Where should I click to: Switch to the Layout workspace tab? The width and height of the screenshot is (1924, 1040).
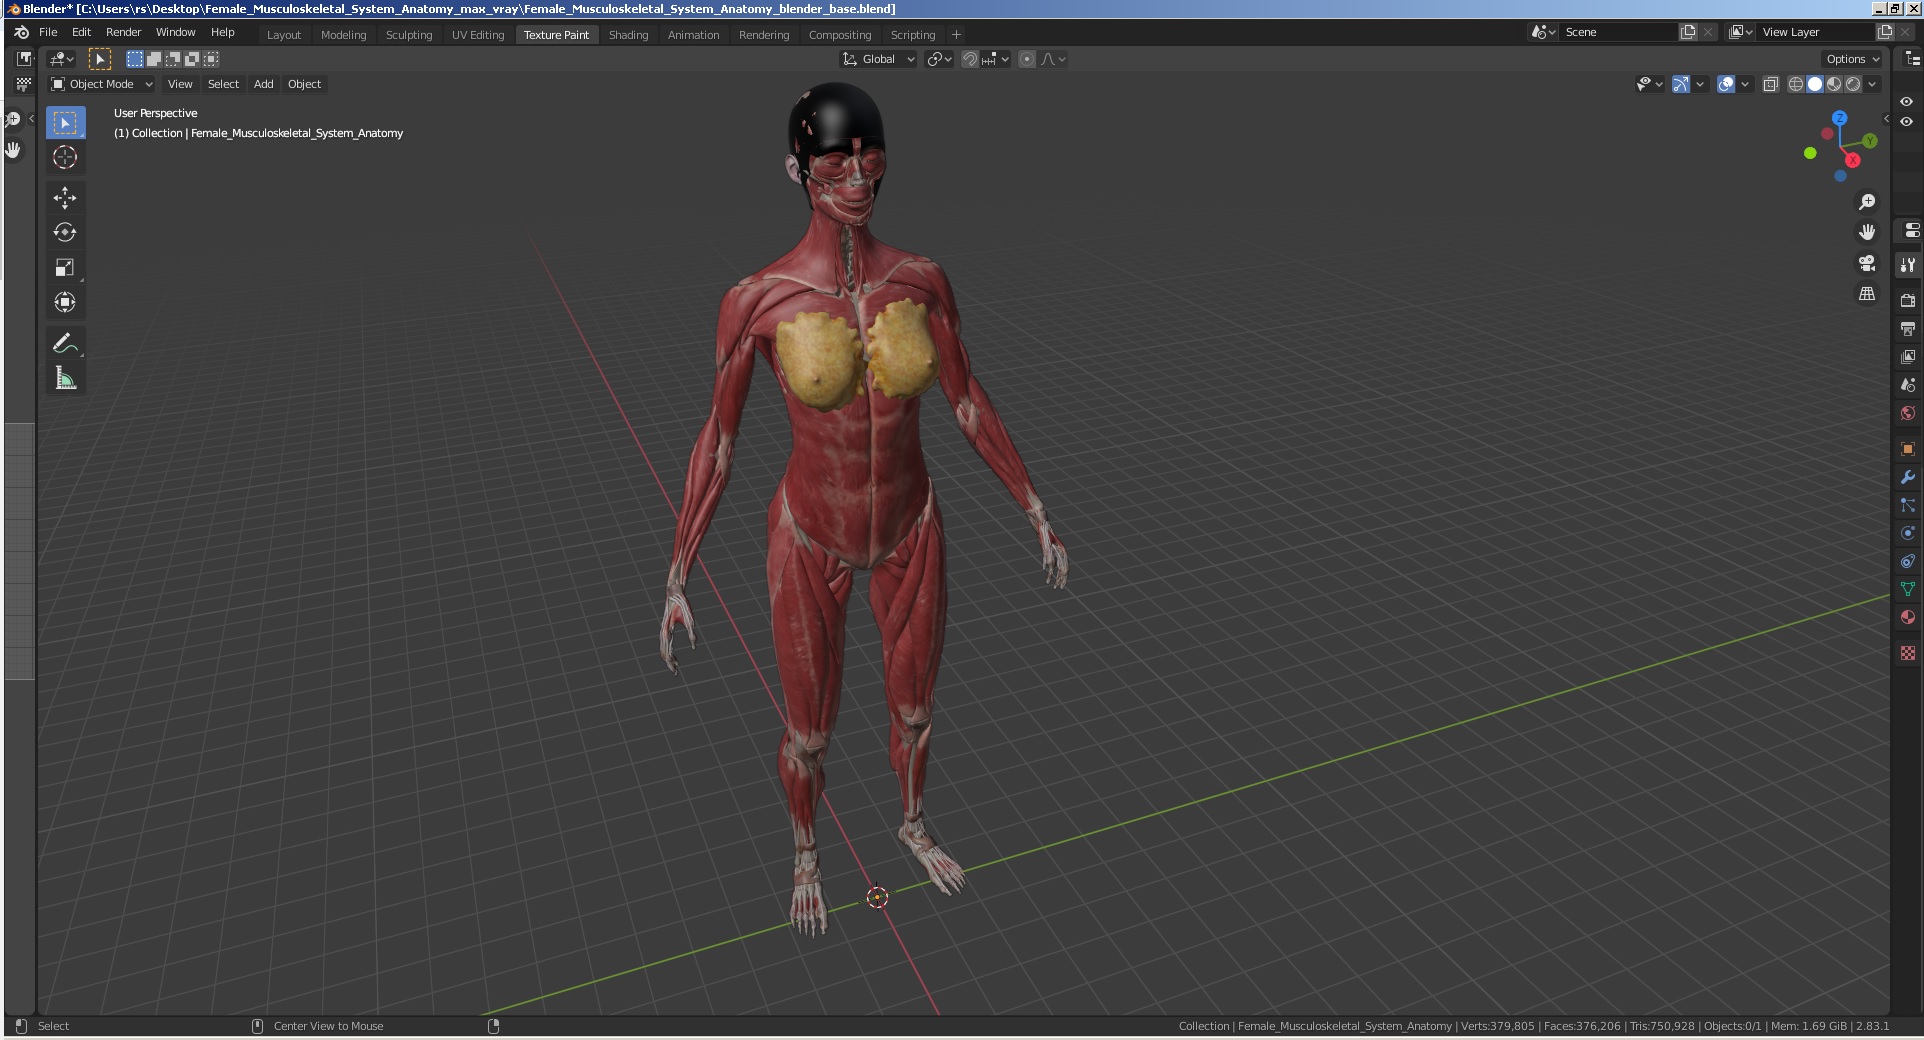pos(284,34)
